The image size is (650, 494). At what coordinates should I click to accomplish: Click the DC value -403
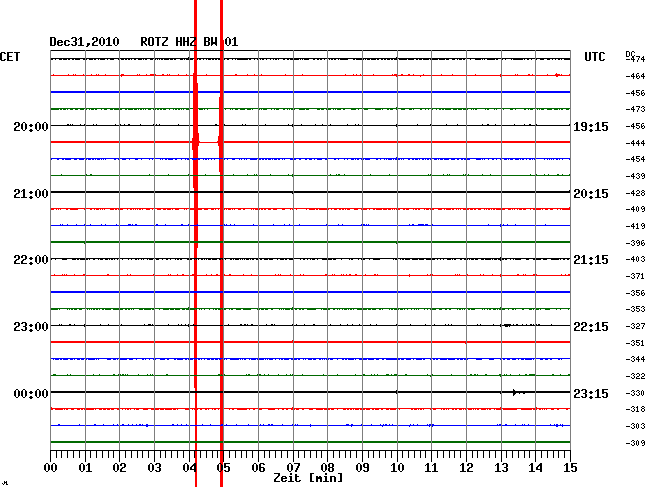coord(635,259)
